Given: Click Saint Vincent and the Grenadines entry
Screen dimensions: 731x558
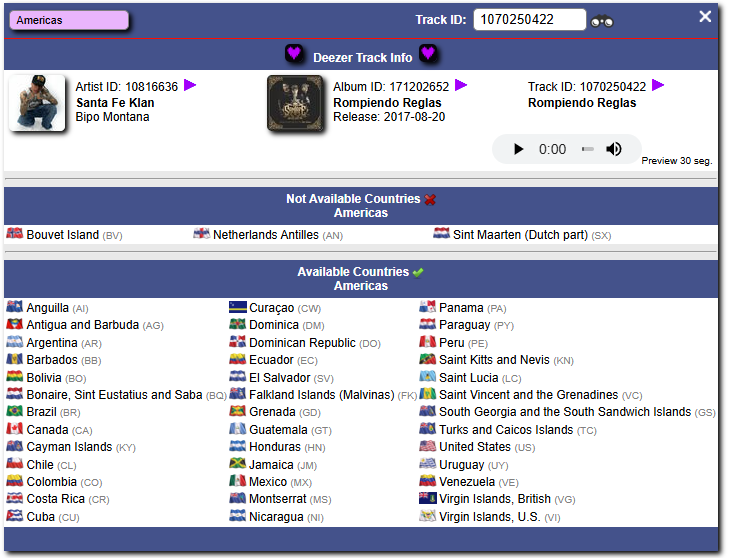Looking at the screenshot, I should (x=531, y=395).
